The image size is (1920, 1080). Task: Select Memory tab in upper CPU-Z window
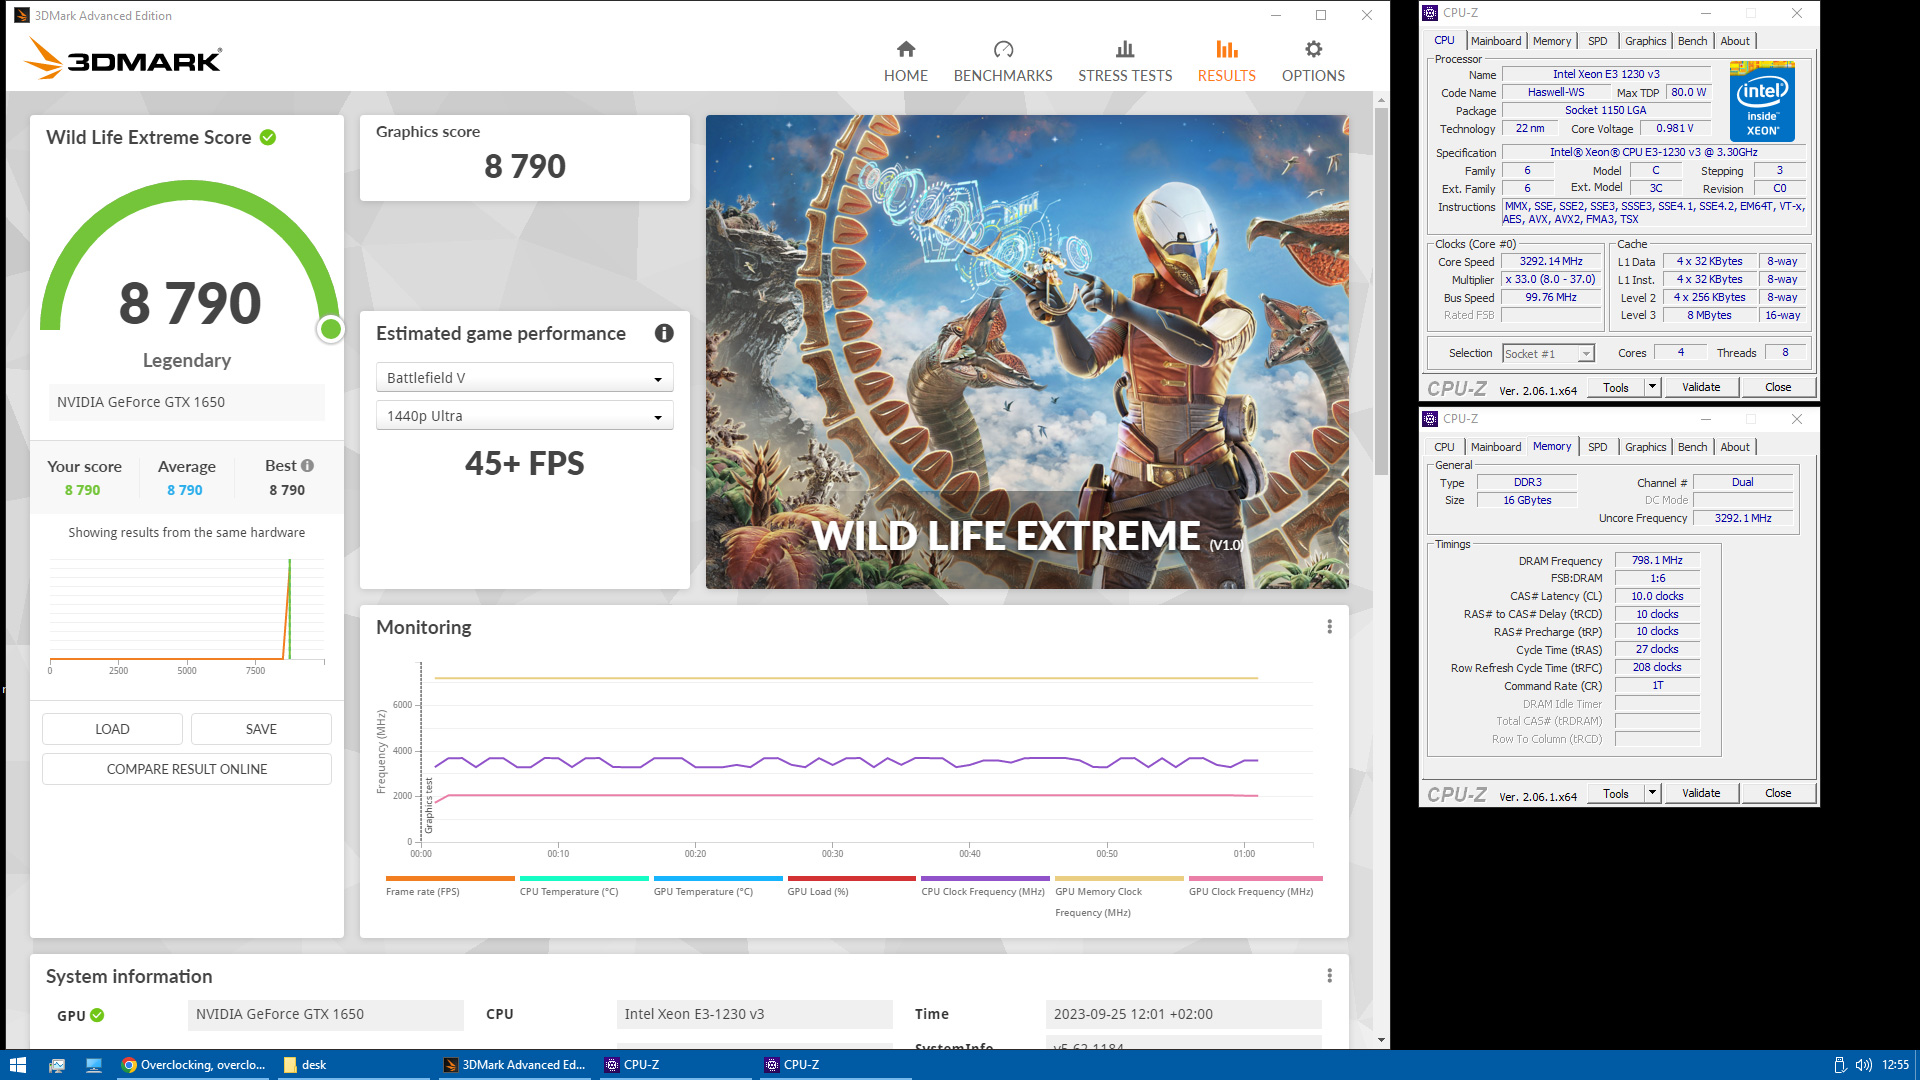[x=1552, y=41]
